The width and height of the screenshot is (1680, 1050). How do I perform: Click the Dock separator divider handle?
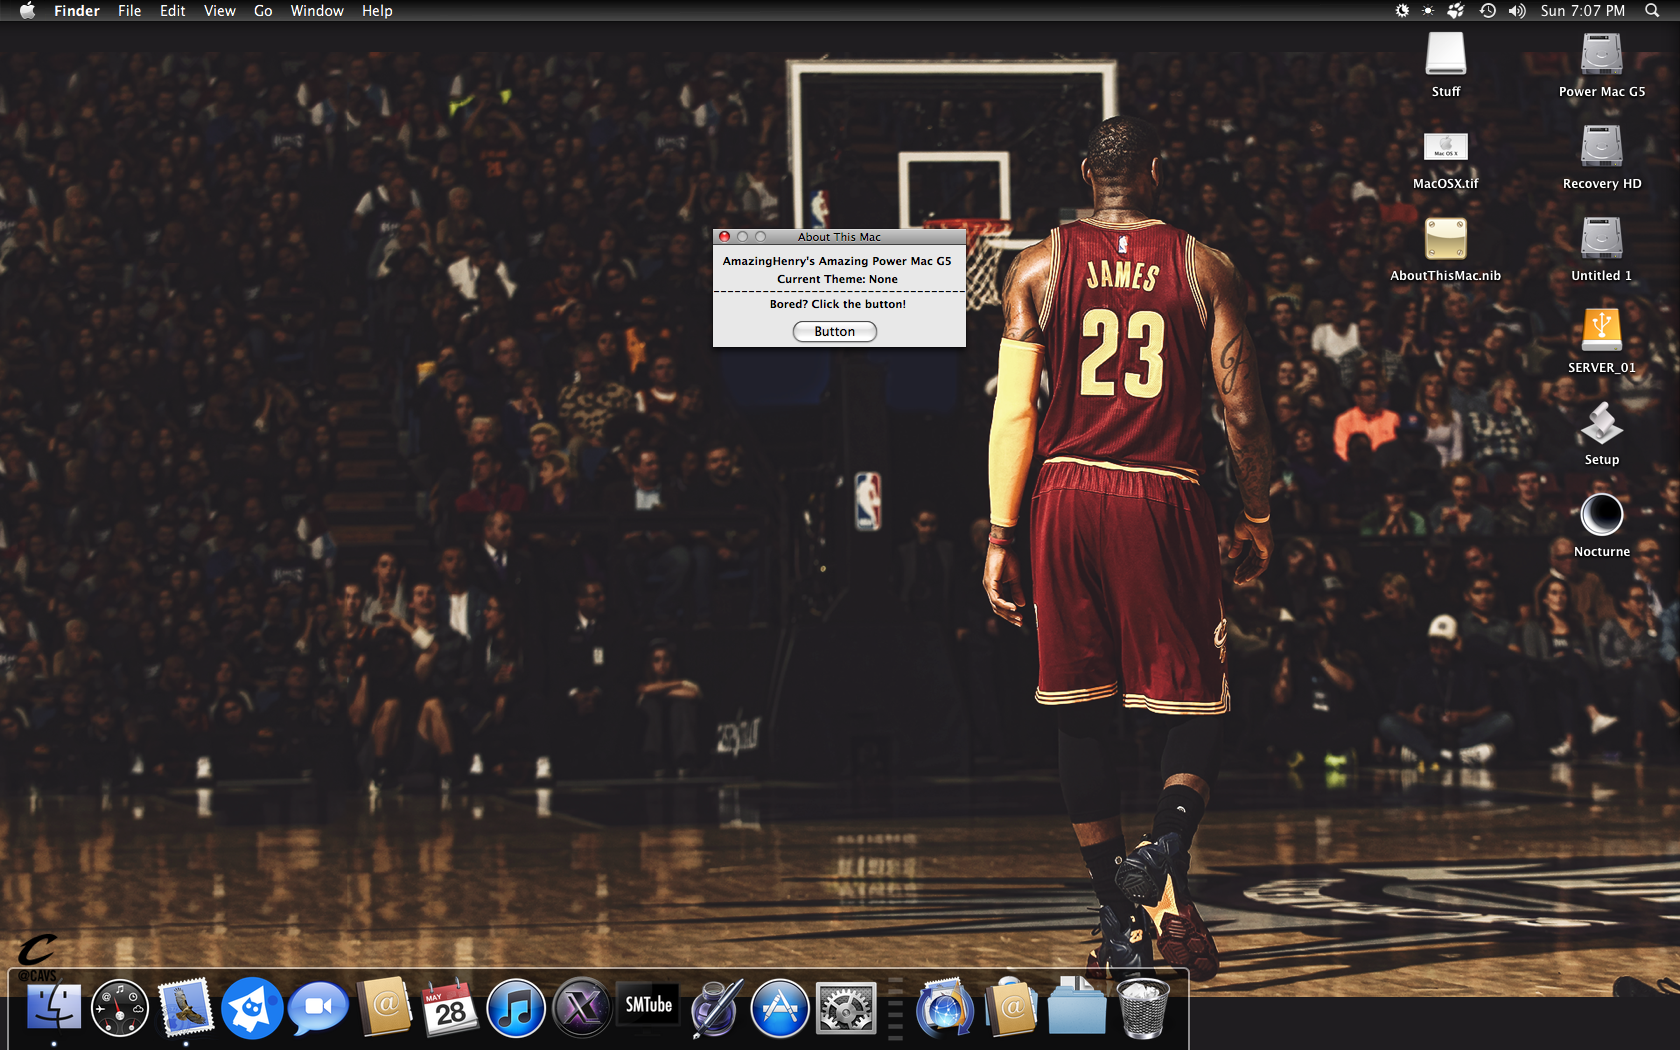(x=896, y=1008)
